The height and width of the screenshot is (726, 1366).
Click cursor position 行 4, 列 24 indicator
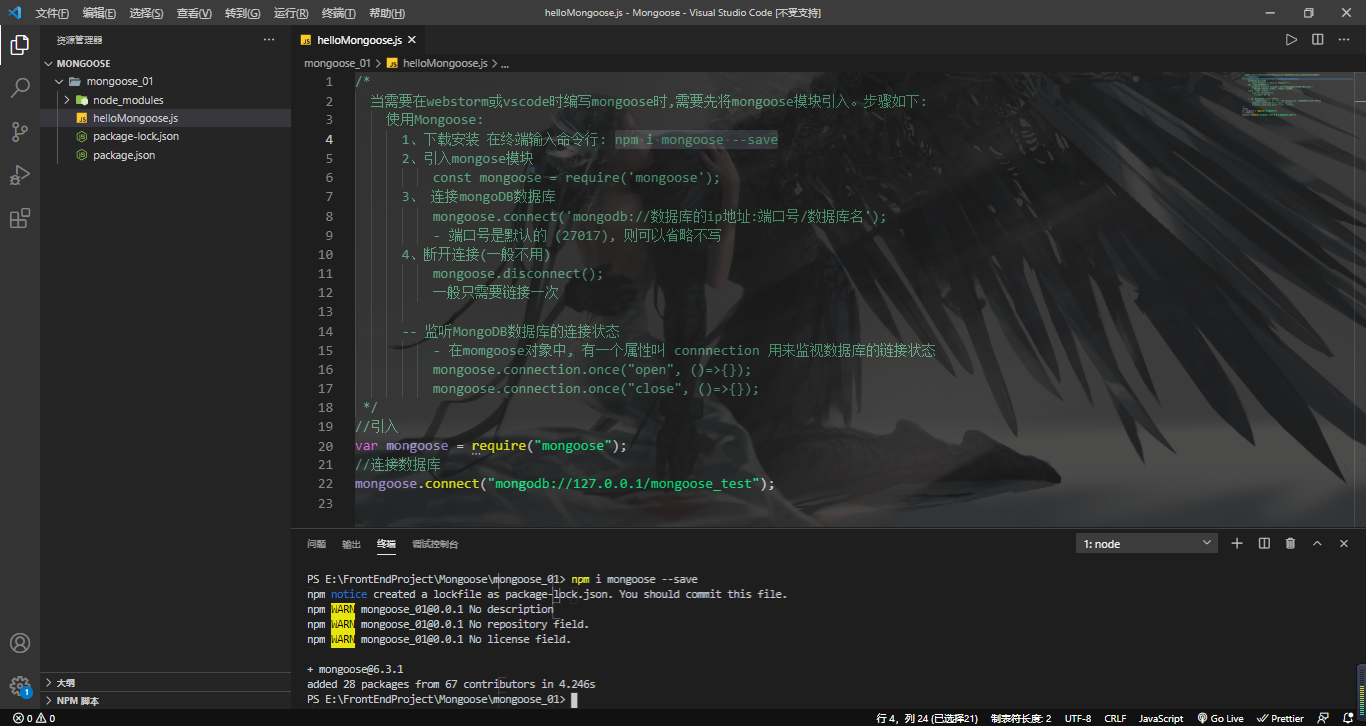[x=927, y=718]
